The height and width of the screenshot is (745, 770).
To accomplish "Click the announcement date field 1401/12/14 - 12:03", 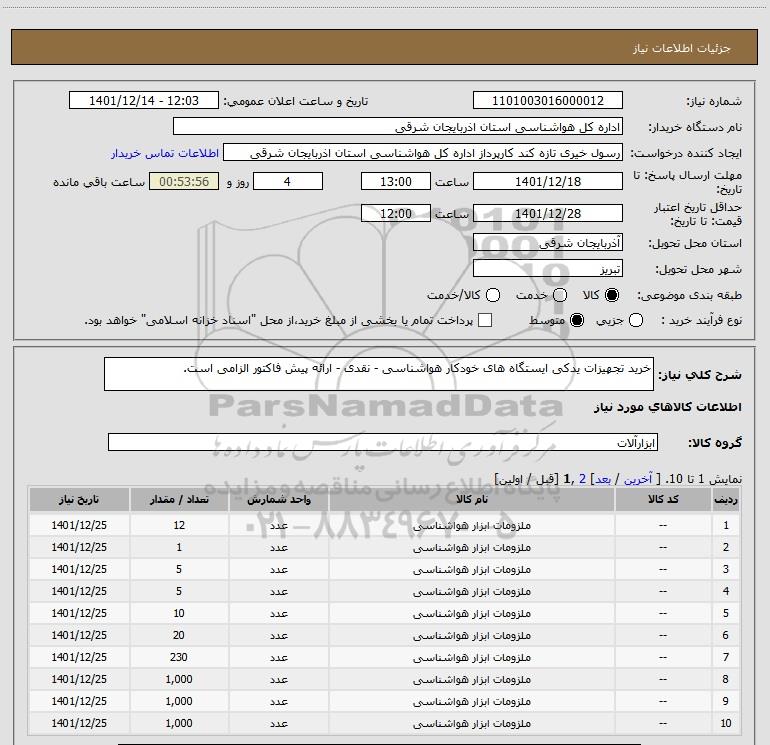I will pos(144,101).
